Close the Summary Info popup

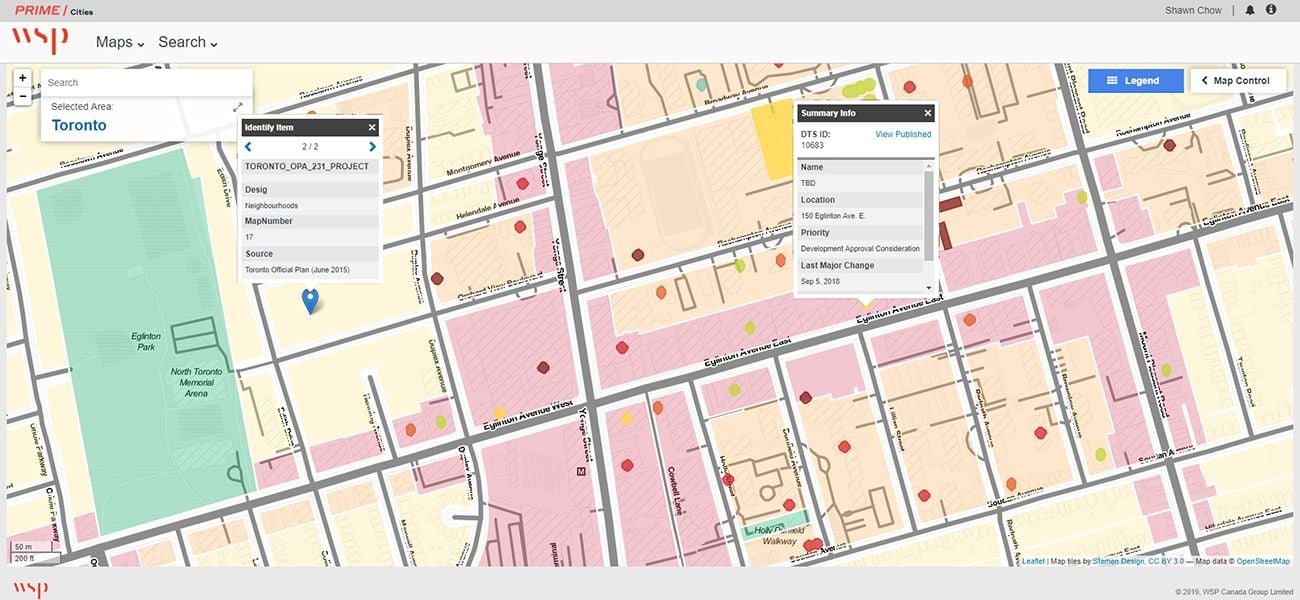click(x=928, y=113)
